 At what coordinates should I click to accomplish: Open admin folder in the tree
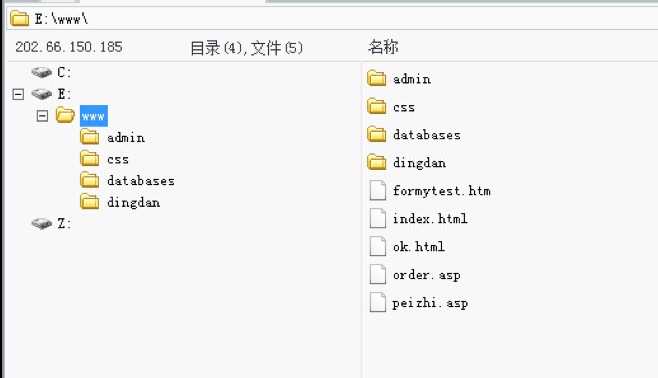click(125, 138)
